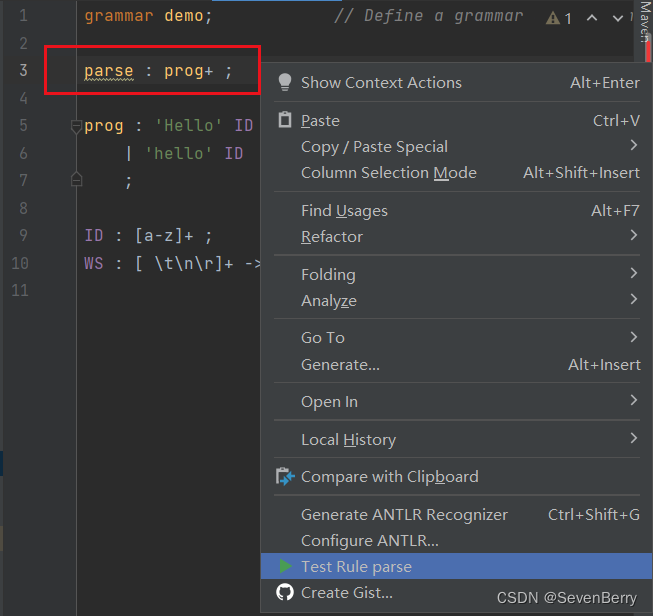
Task: Click the '// Define a grammar' comment
Action: click(429, 16)
